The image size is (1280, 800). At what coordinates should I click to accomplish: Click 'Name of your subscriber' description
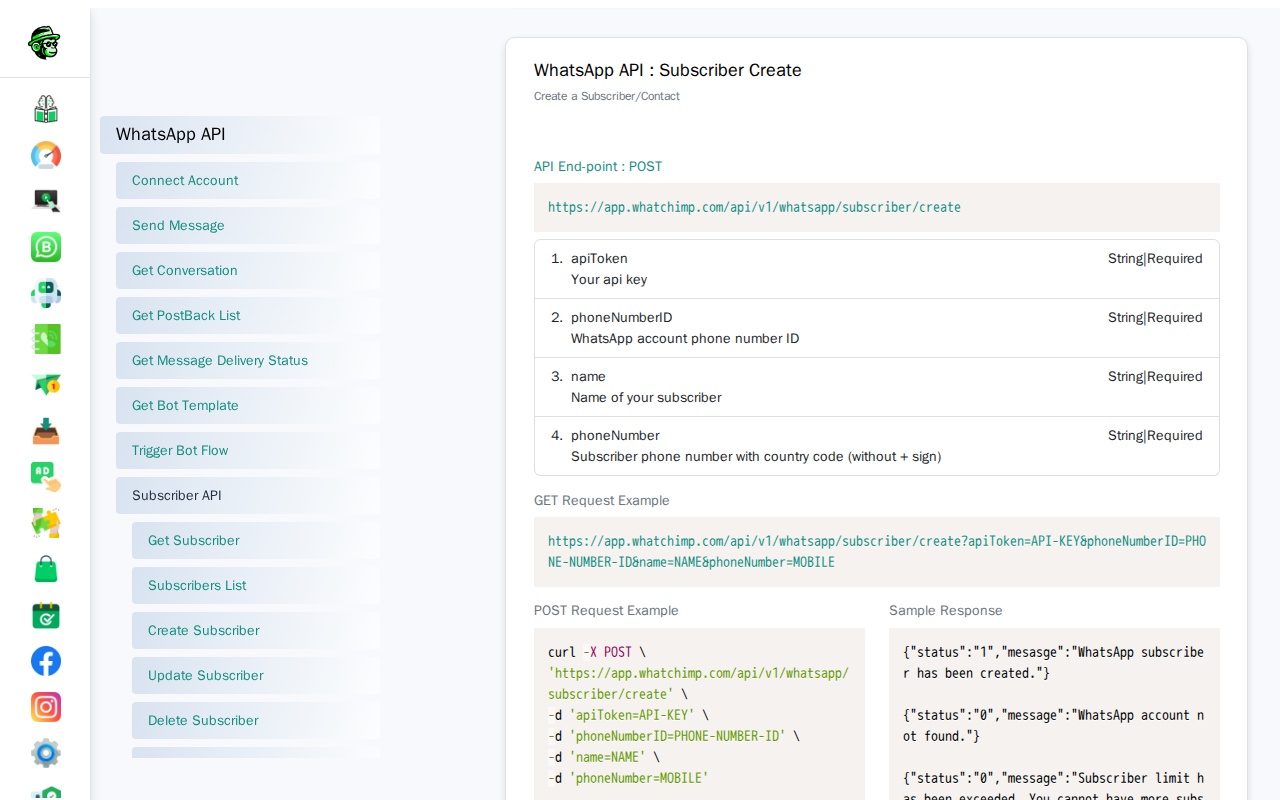pos(646,398)
